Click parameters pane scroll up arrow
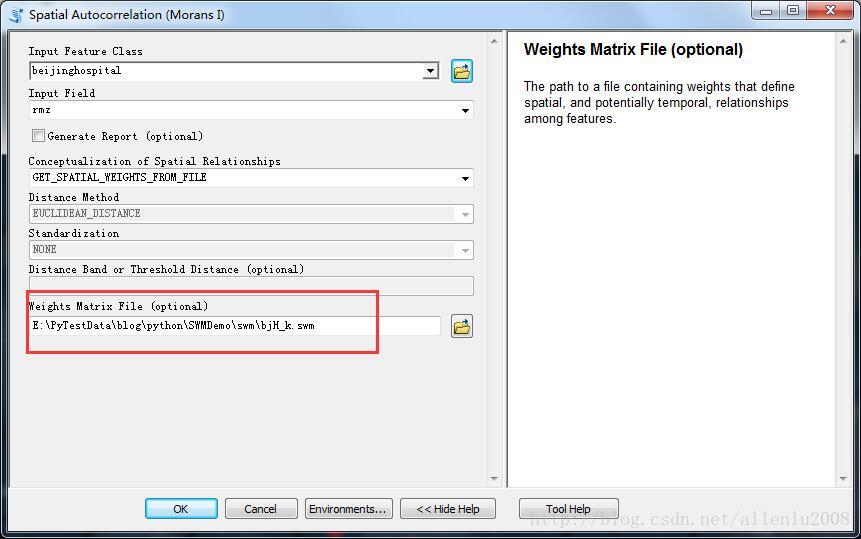The image size is (861, 539). (494, 41)
